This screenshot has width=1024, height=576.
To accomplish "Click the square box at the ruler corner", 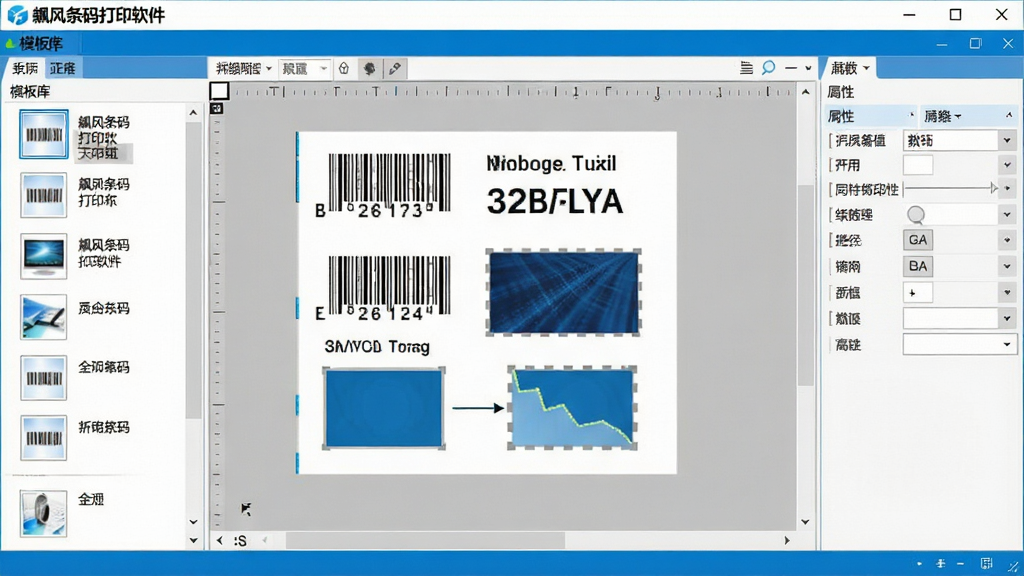I will pos(219,91).
